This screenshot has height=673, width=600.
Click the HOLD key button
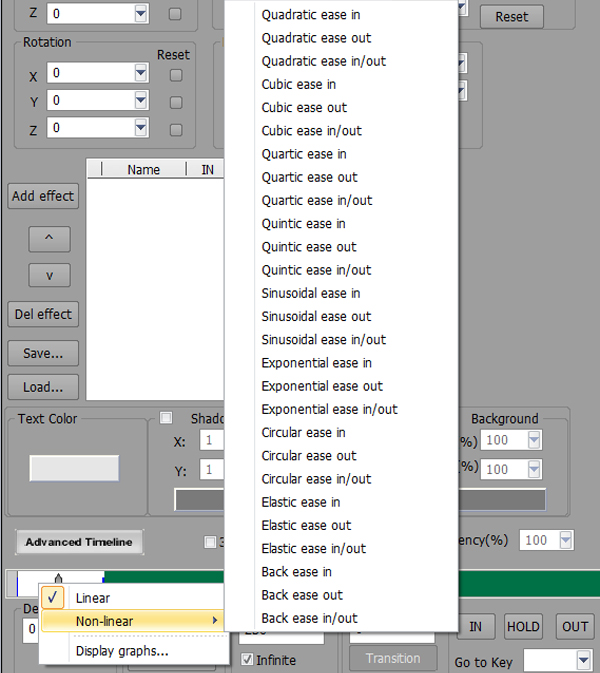(x=523, y=627)
